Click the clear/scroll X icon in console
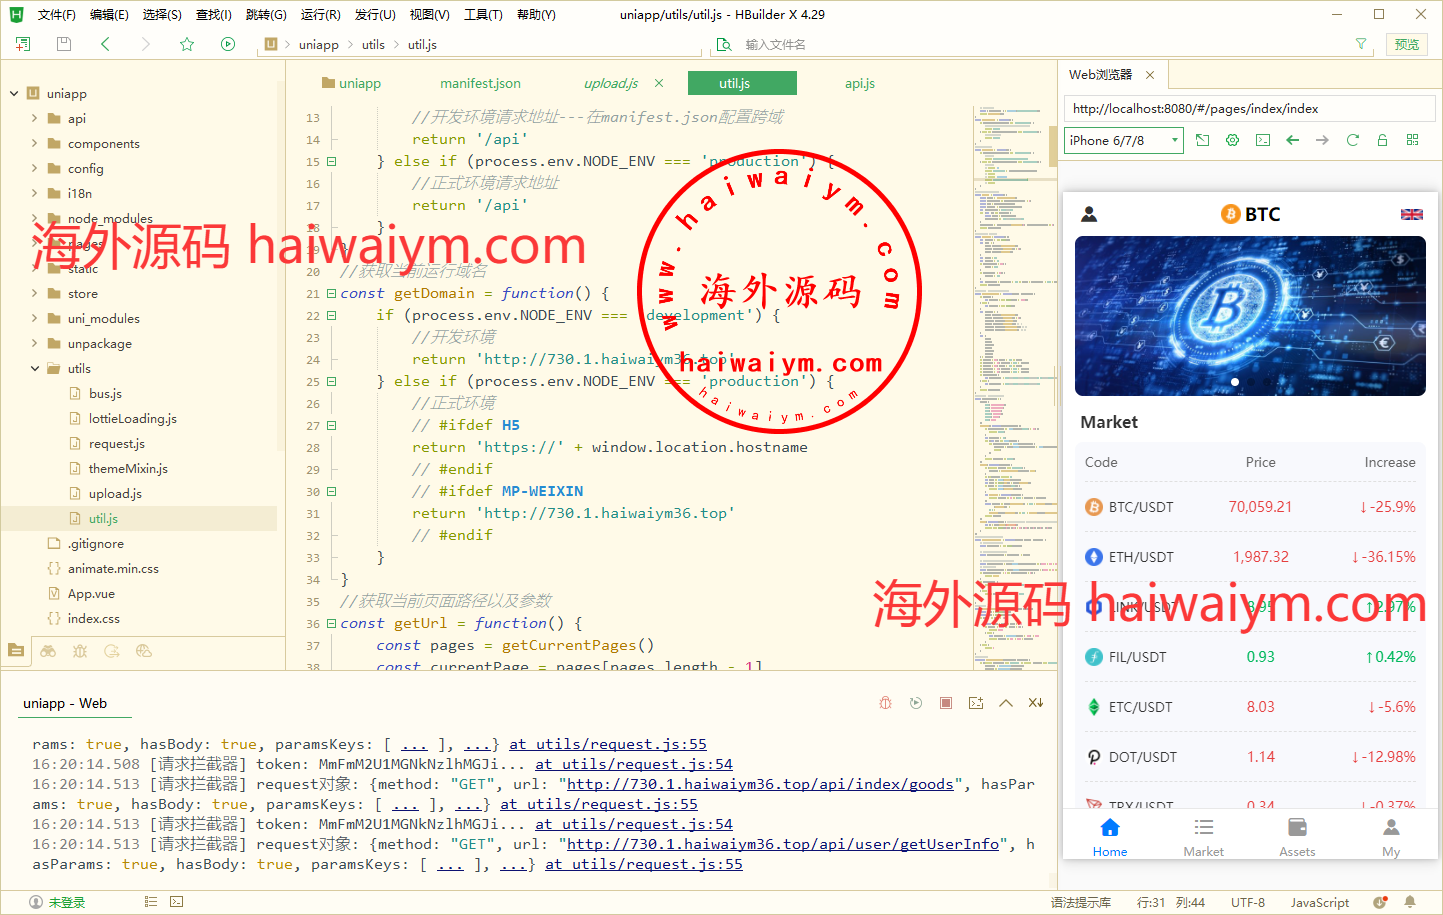This screenshot has width=1443, height=915. point(1036,703)
